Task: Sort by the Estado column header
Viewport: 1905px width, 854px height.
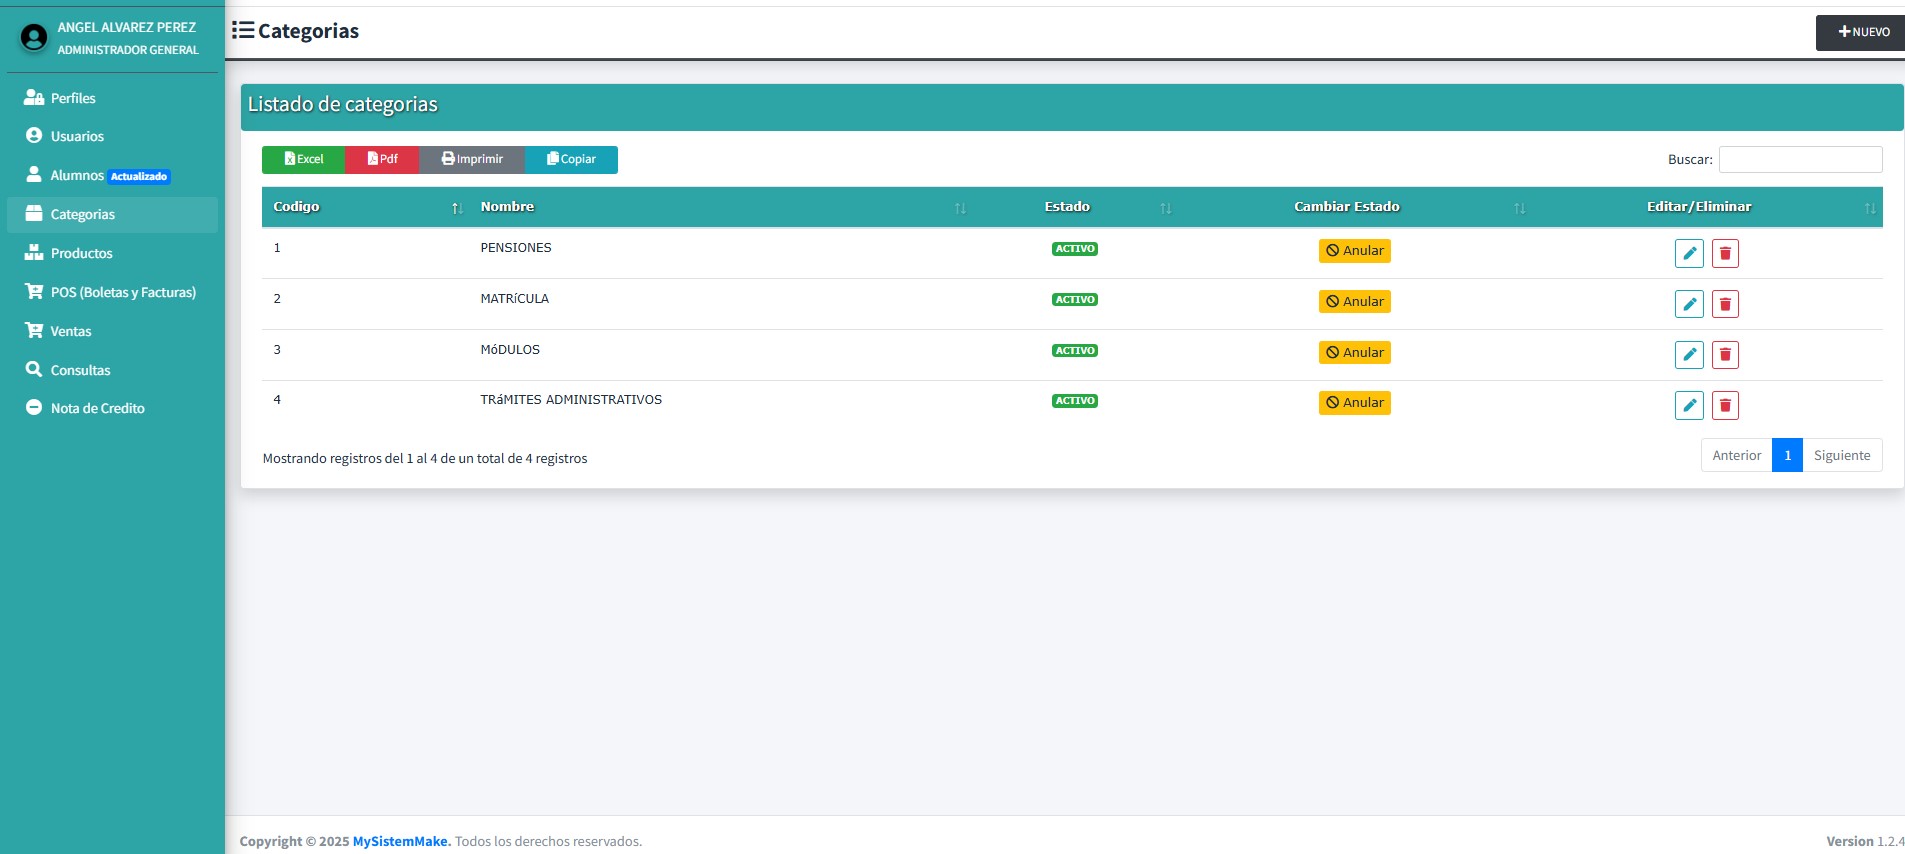Action: [1067, 207]
